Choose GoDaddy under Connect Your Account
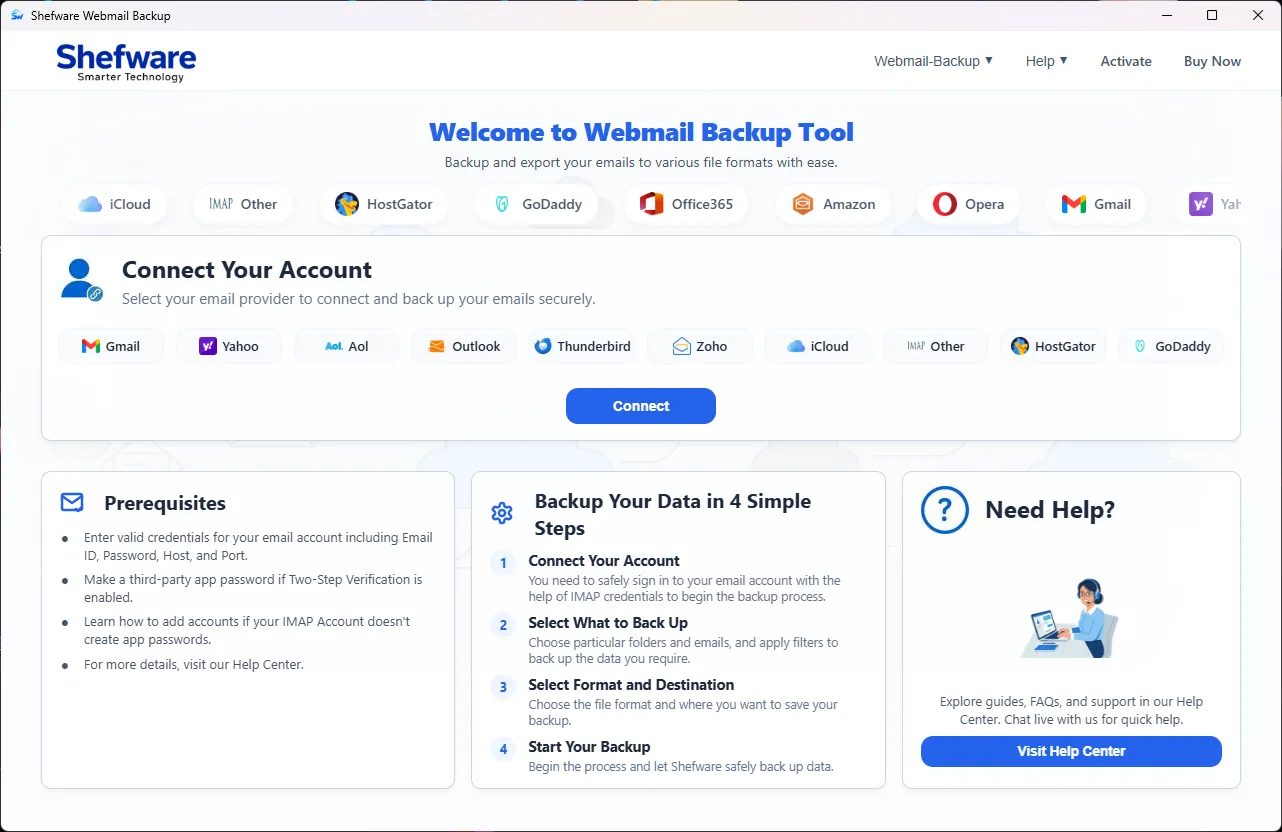The width and height of the screenshot is (1282, 832). pos(1171,346)
